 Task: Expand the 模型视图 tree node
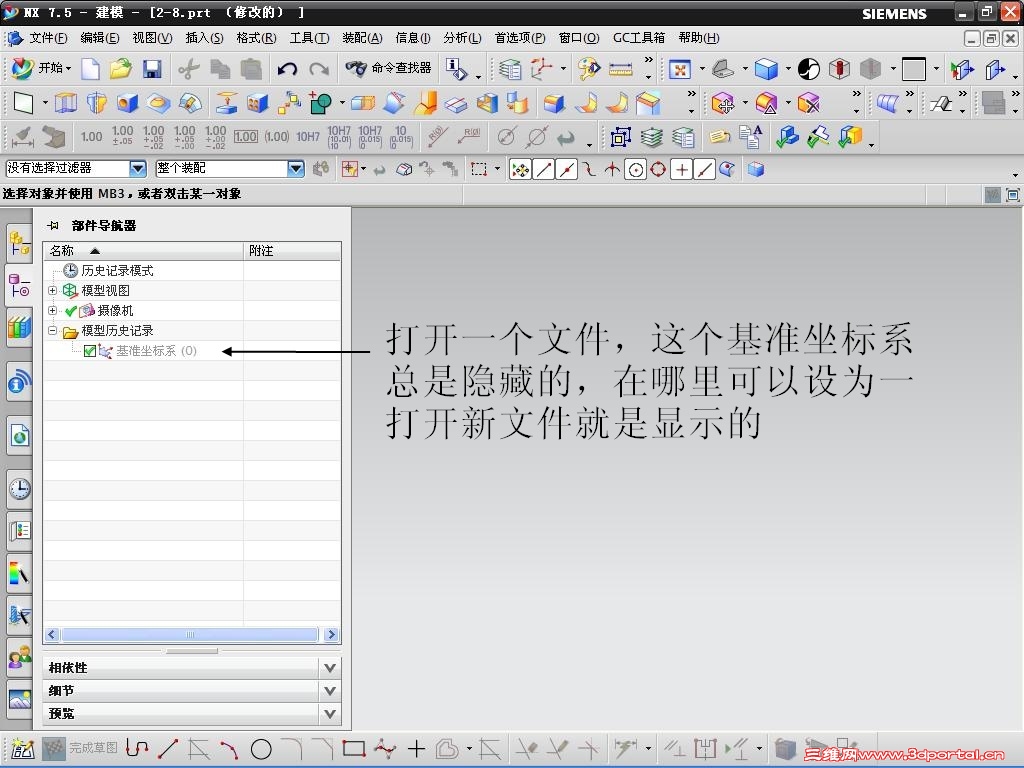click(x=53, y=290)
